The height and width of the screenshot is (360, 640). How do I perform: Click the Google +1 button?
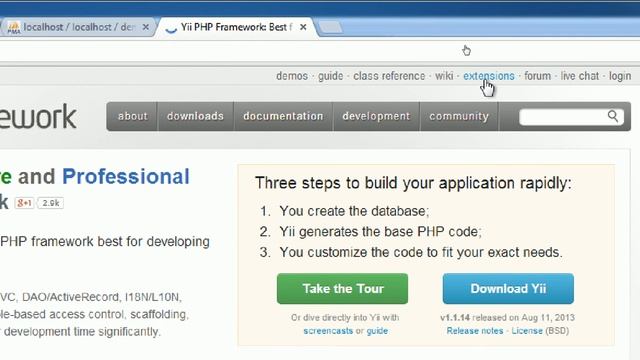pos(24,203)
